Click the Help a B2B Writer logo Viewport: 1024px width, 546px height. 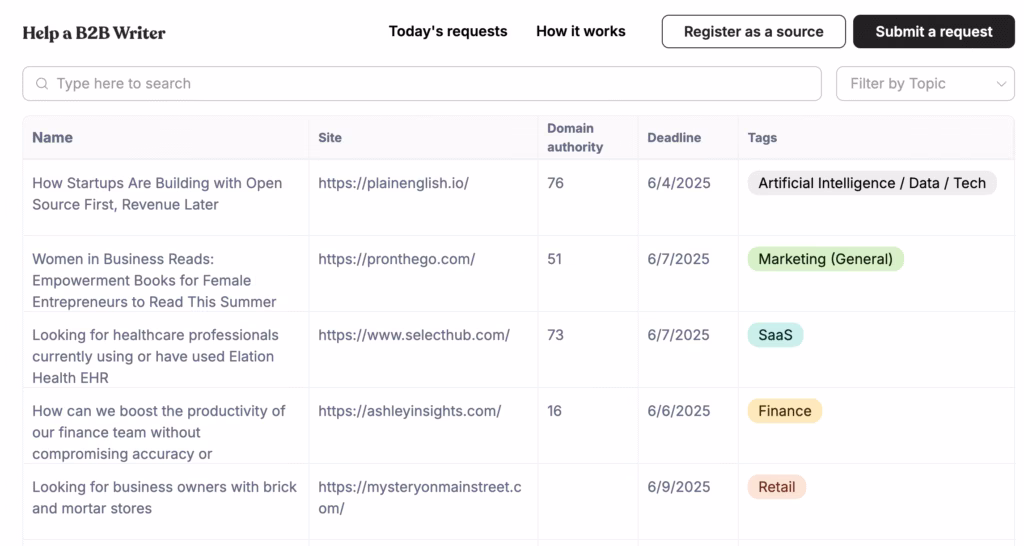94,33
